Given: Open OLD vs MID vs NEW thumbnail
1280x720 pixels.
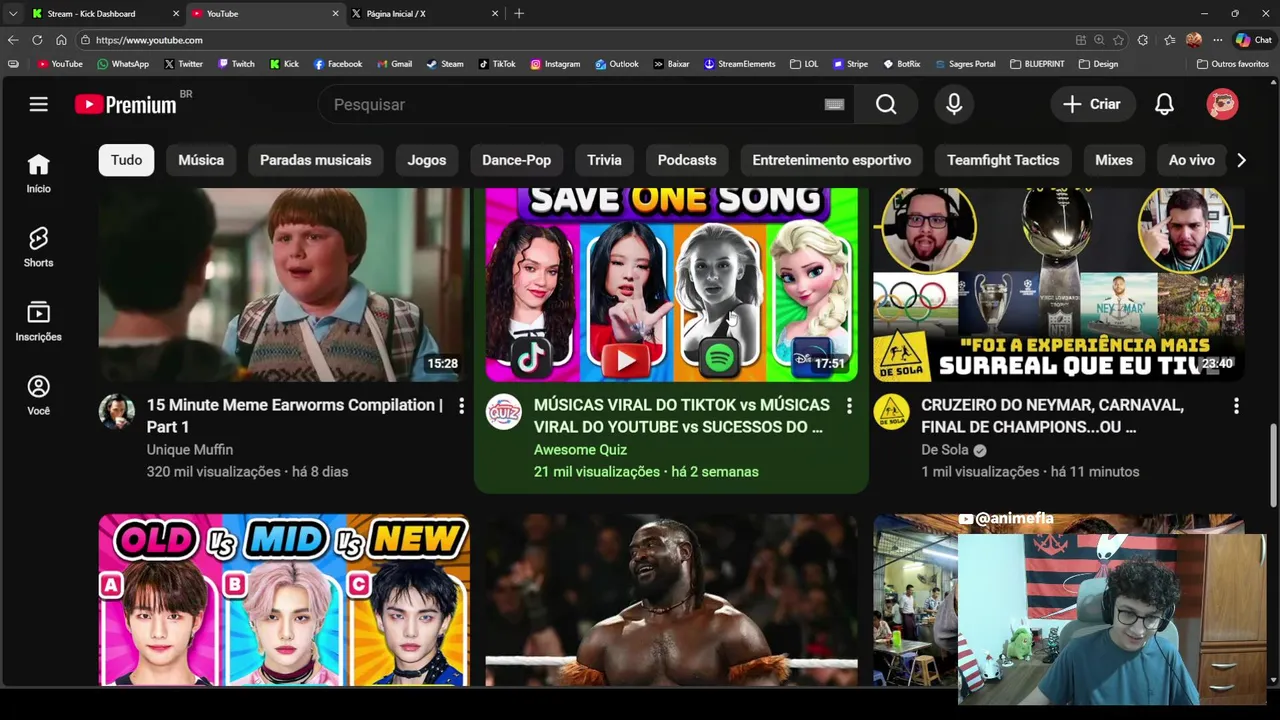Looking at the screenshot, I should [x=284, y=600].
